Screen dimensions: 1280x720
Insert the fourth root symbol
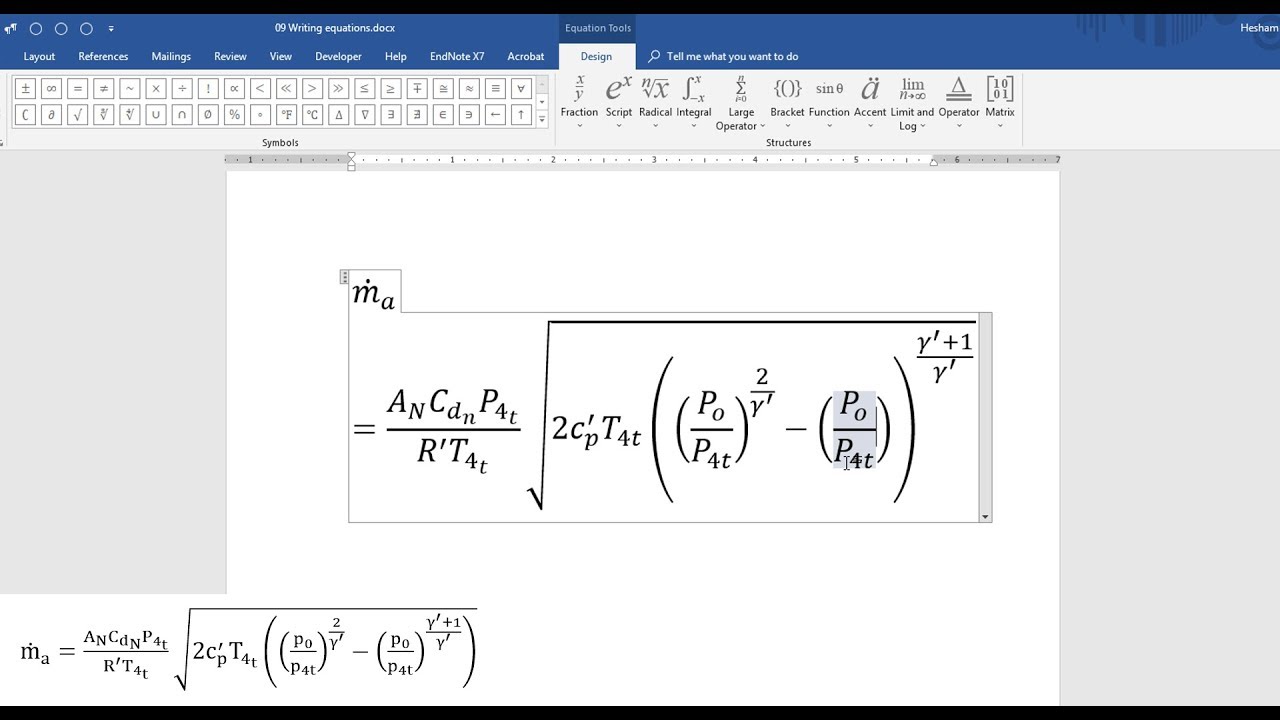[129, 114]
